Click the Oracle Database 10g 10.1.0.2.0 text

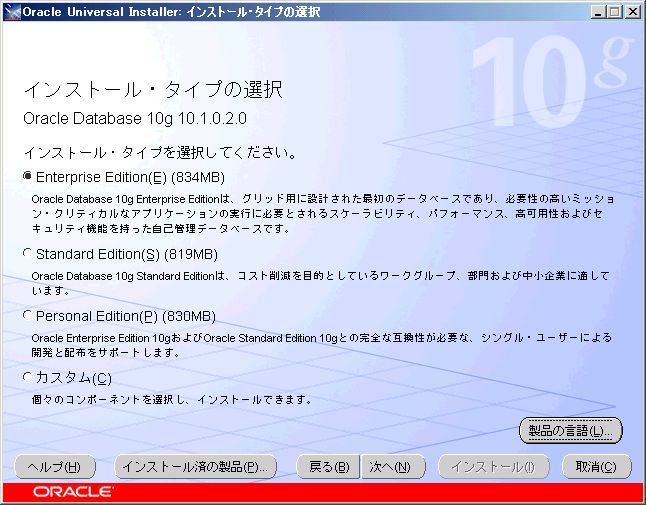[x=135, y=118]
